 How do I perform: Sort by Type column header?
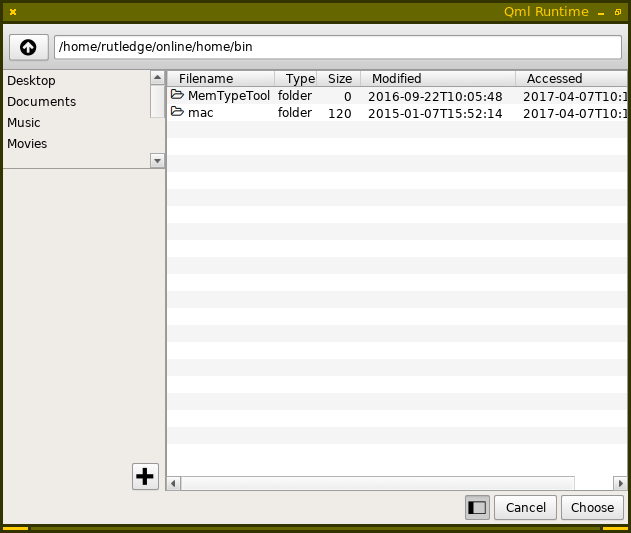300,78
